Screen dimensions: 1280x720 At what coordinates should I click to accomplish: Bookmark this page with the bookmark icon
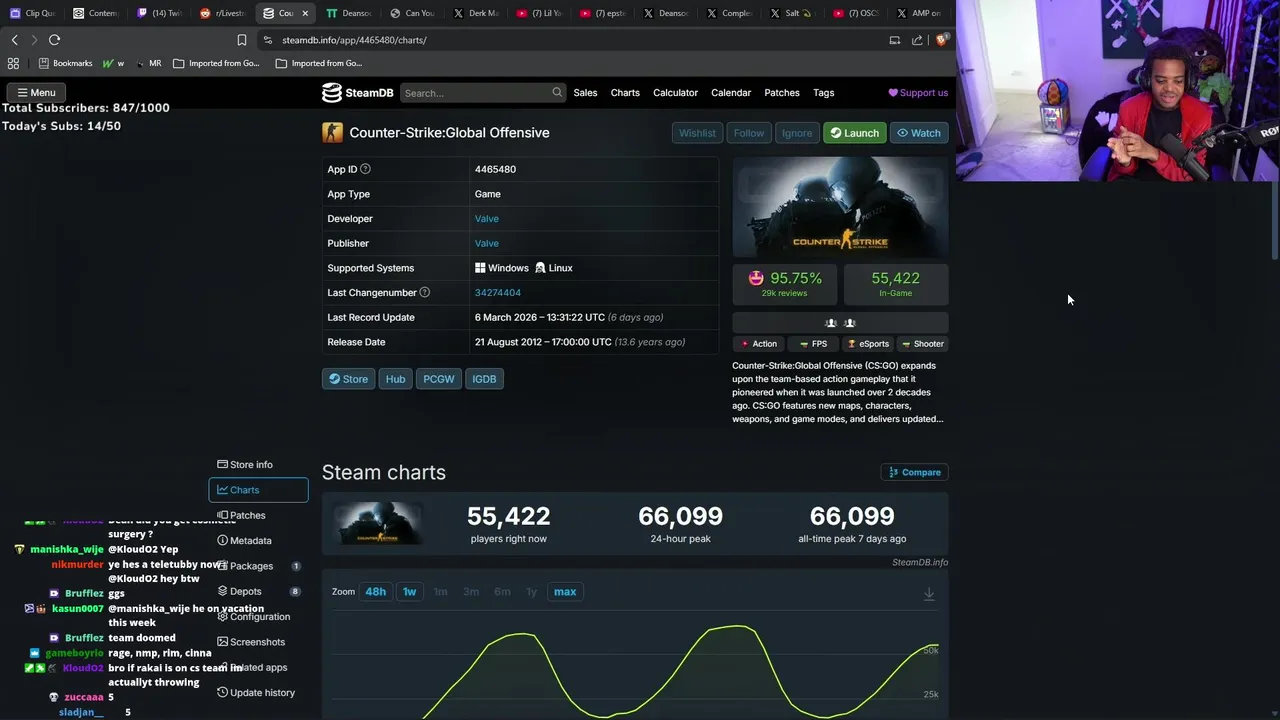[x=242, y=40]
